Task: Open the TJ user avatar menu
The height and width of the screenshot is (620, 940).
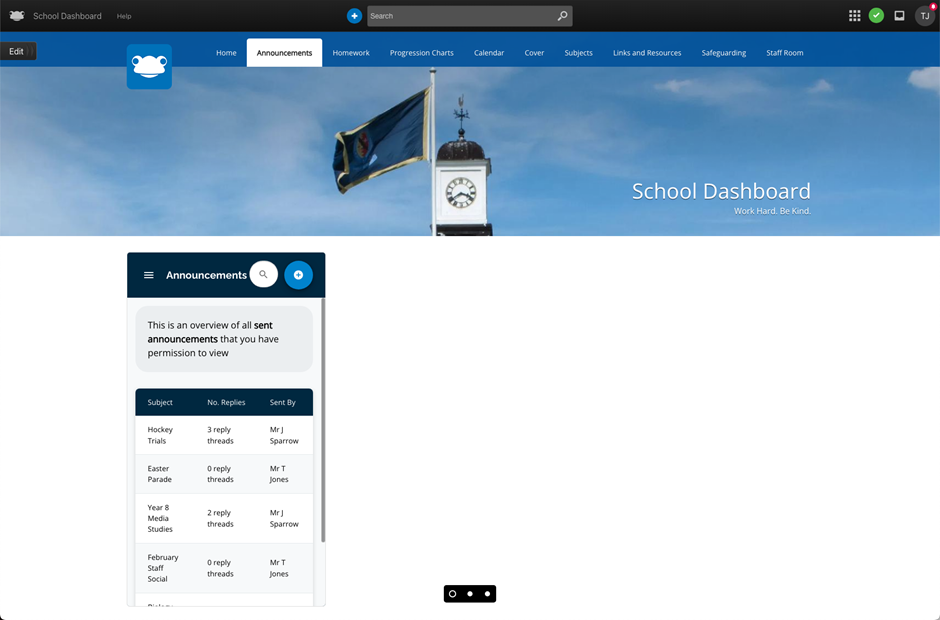Action: coord(924,16)
